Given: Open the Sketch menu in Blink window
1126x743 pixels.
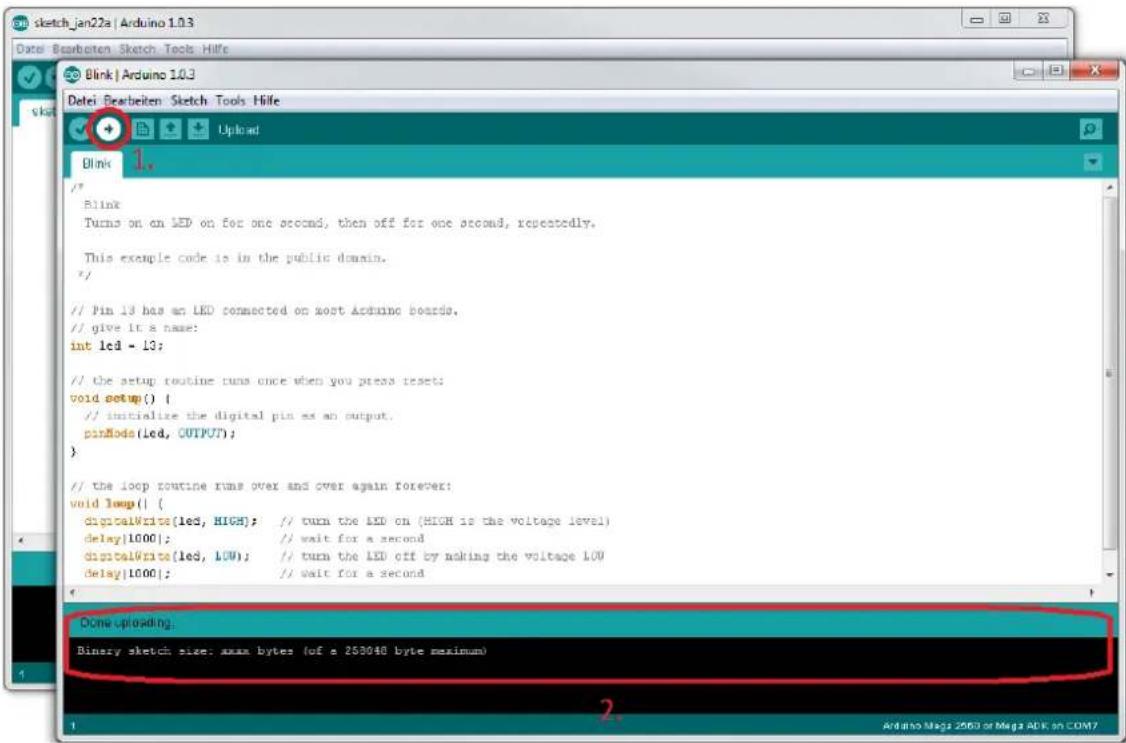Looking at the screenshot, I should coord(189,101).
